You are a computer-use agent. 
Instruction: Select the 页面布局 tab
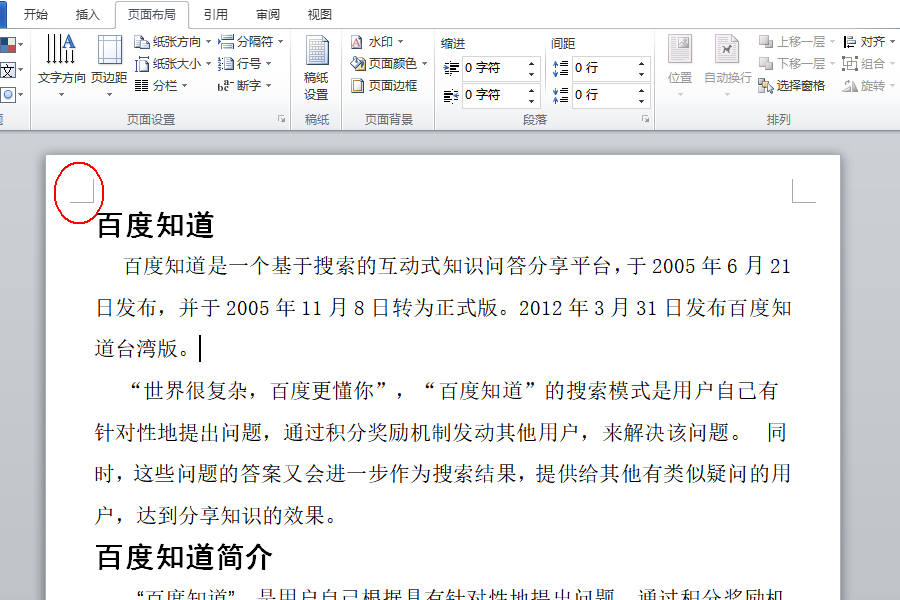152,14
